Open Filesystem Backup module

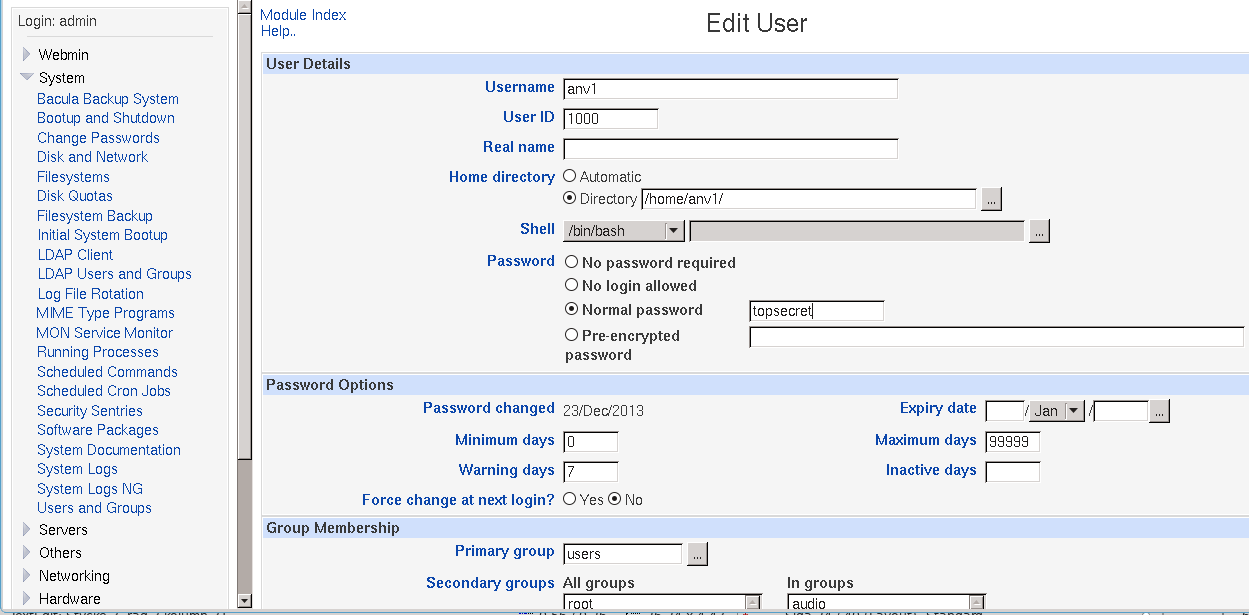tap(95, 216)
